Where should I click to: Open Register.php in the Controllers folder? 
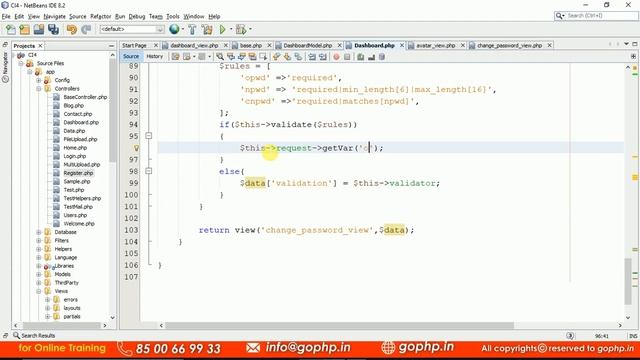pos(78,173)
